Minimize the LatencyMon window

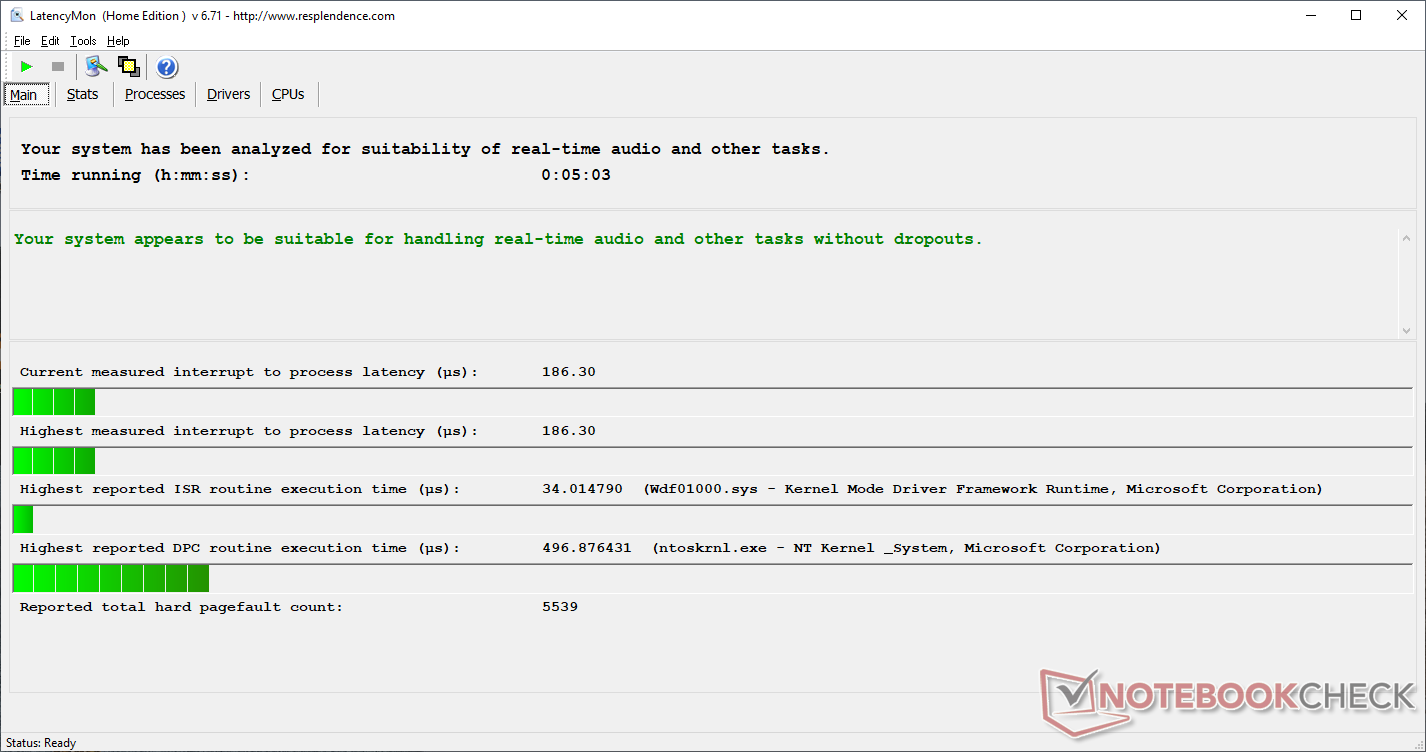[x=1311, y=15]
